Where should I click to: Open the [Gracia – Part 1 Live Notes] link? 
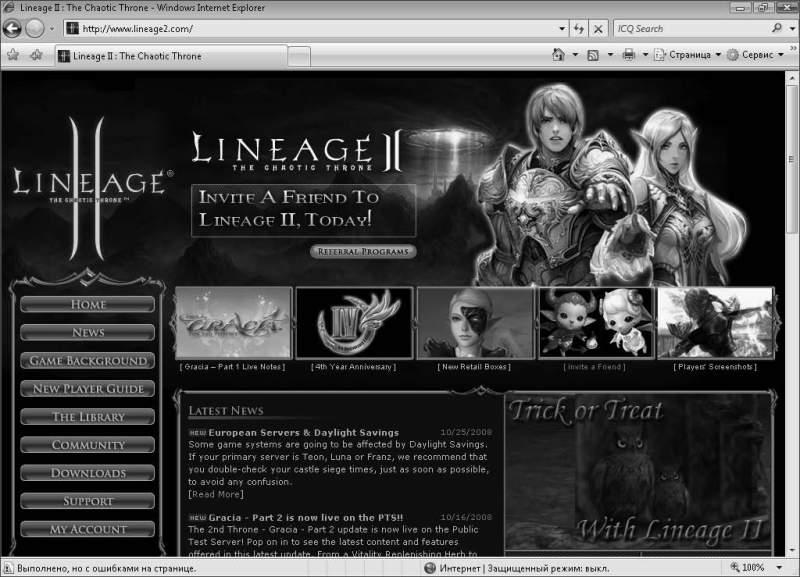pos(233,367)
